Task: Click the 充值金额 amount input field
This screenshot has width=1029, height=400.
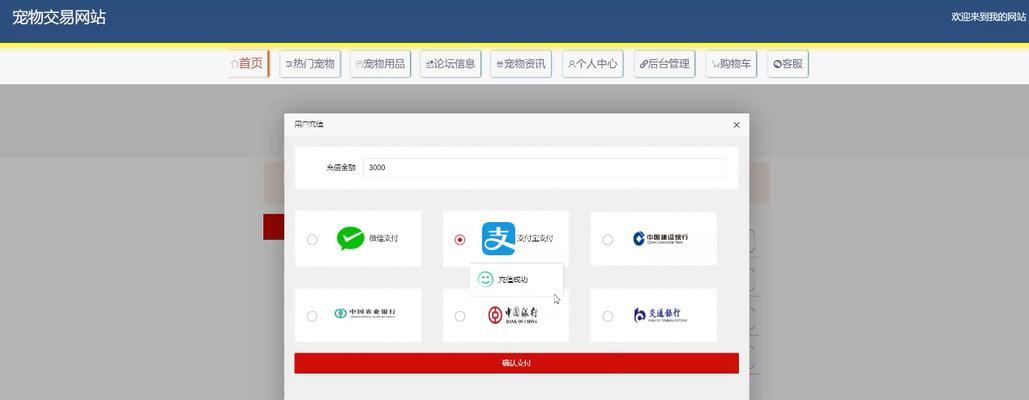Action: tap(545, 168)
